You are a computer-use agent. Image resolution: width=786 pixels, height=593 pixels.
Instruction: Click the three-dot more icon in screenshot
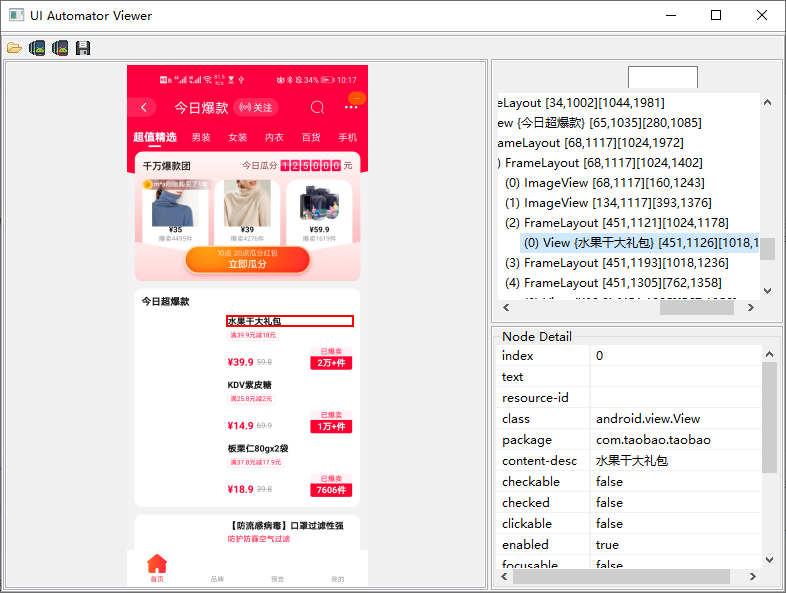(x=351, y=107)
